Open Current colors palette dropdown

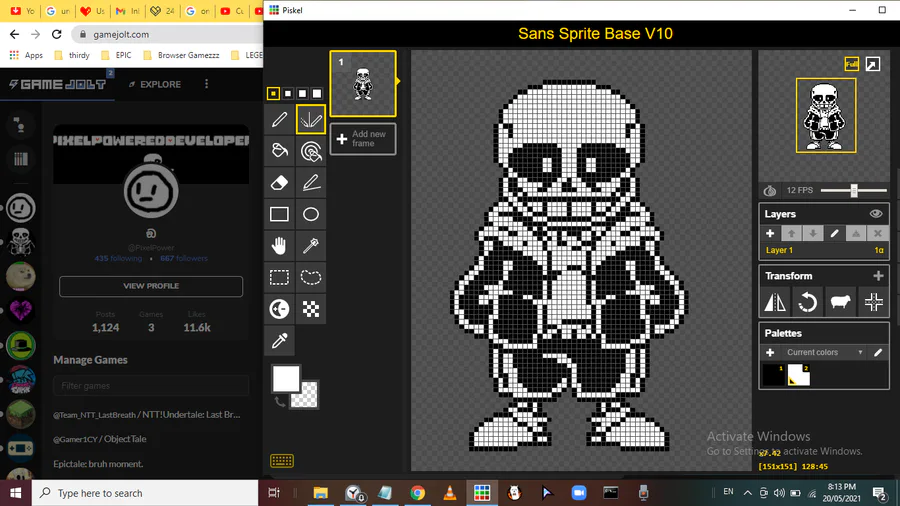(824, 352)
